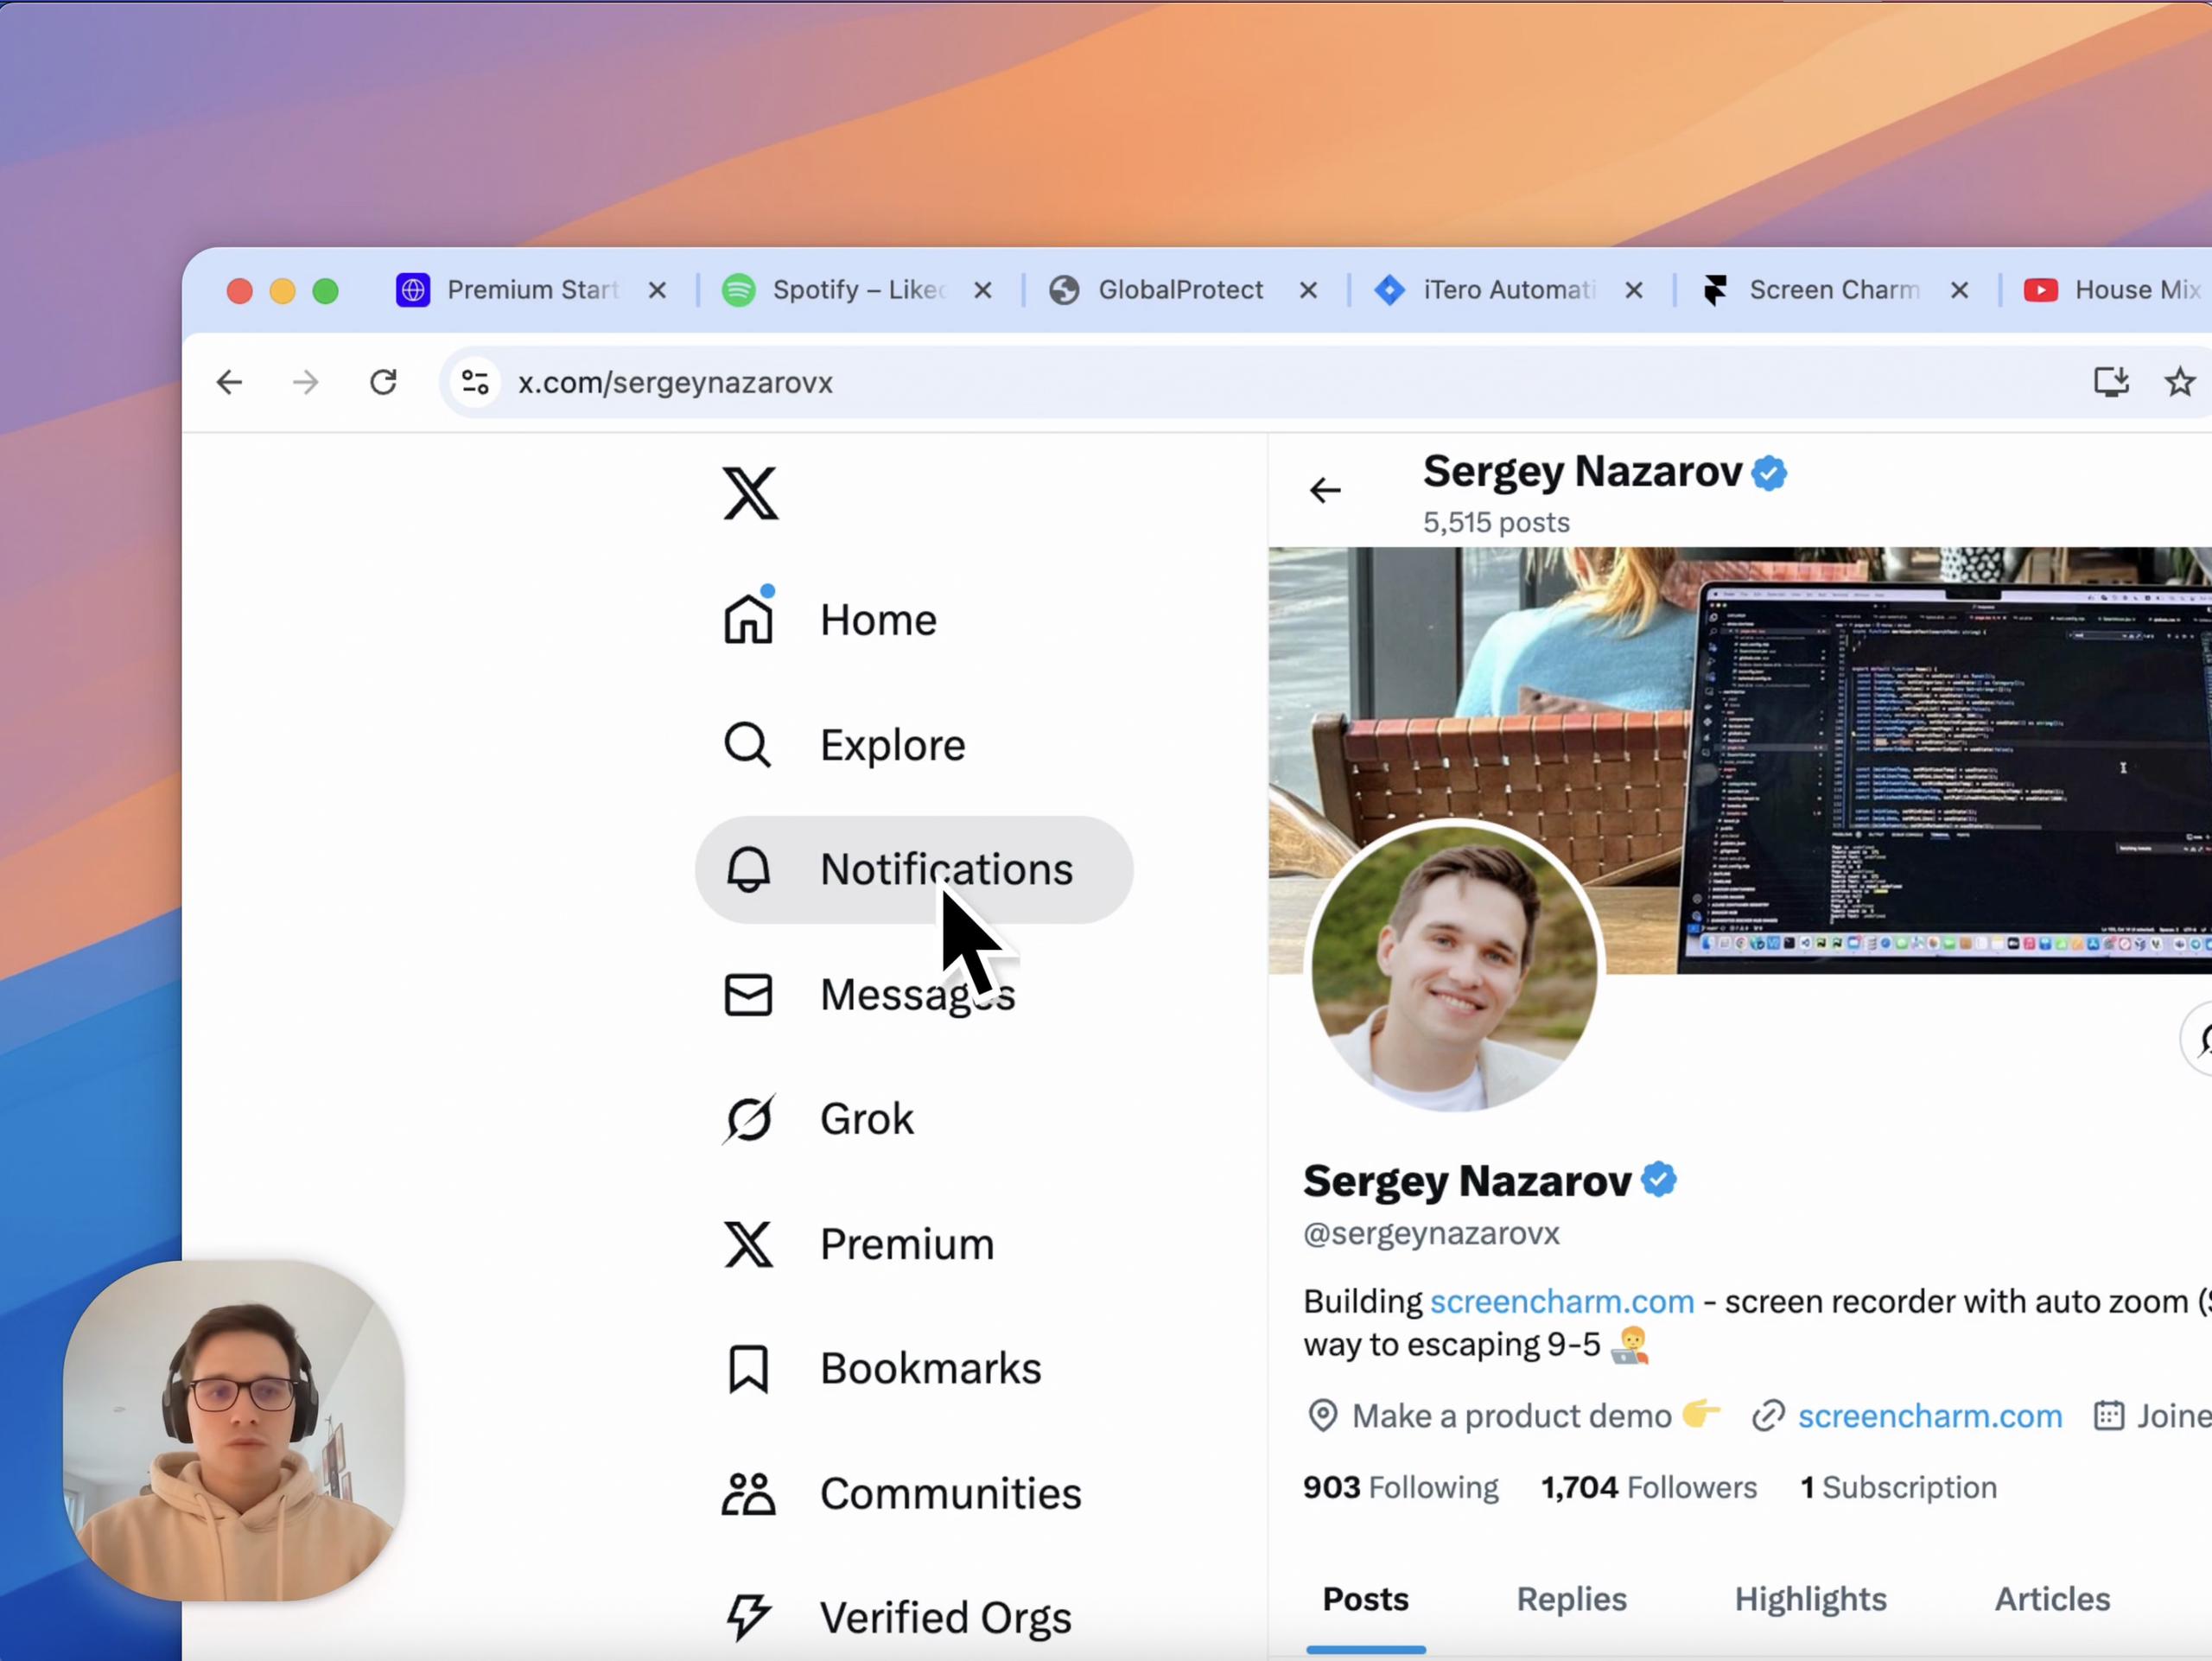Viewport: 2212px width, 1661px height.
Task: Bookmark this page with star icon
Action: 2179,382
